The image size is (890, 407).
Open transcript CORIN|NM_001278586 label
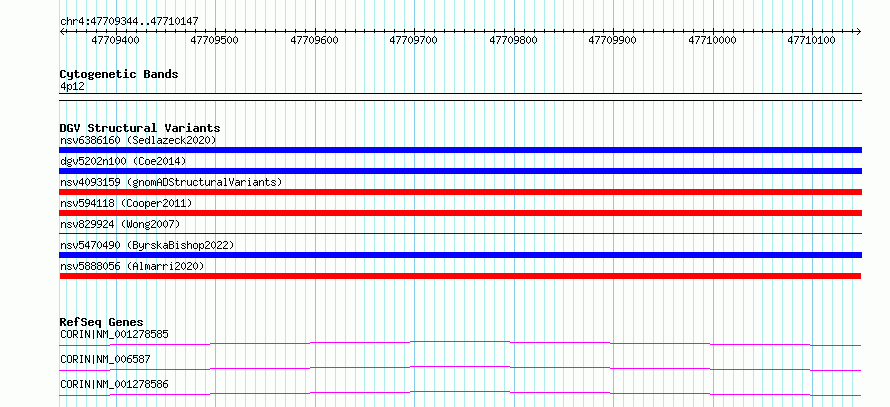coord(114,384)
